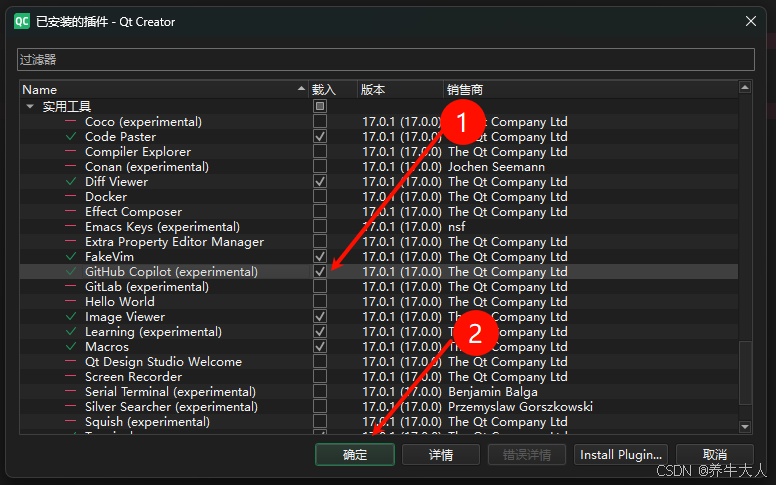Select the Squish (experimental) plugin row
Screen dimensions: 776x485
click(x=379, y=422)
